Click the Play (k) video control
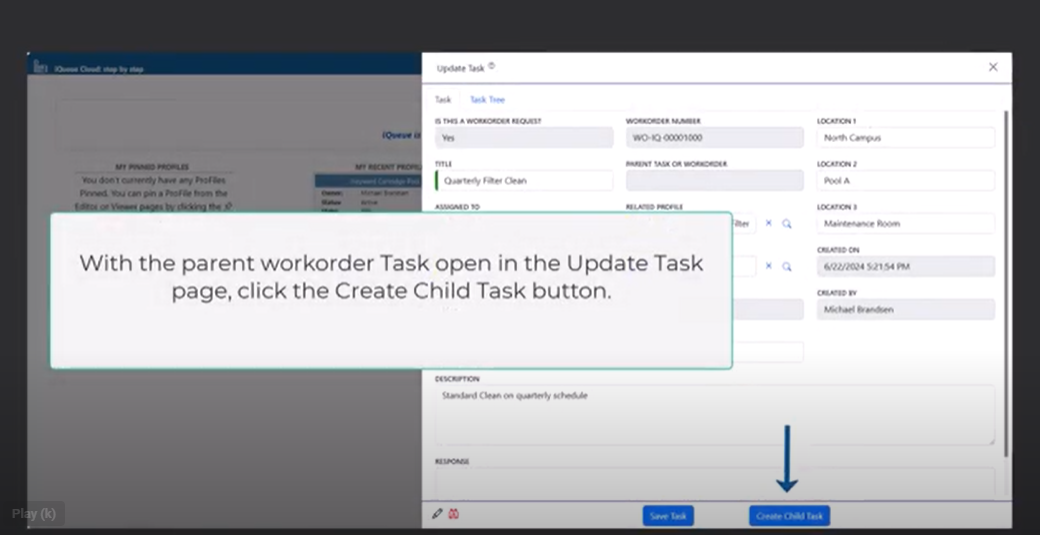Viewport: 1040px width, 535px height. coord(34,514)
